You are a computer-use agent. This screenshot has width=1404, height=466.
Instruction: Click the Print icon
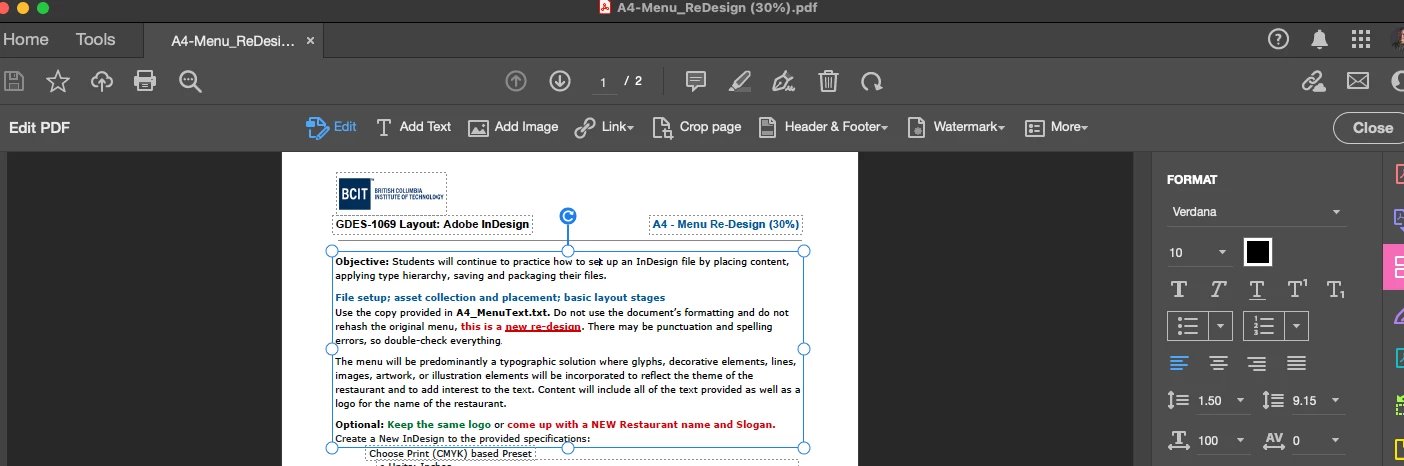[x=146, y=81]
